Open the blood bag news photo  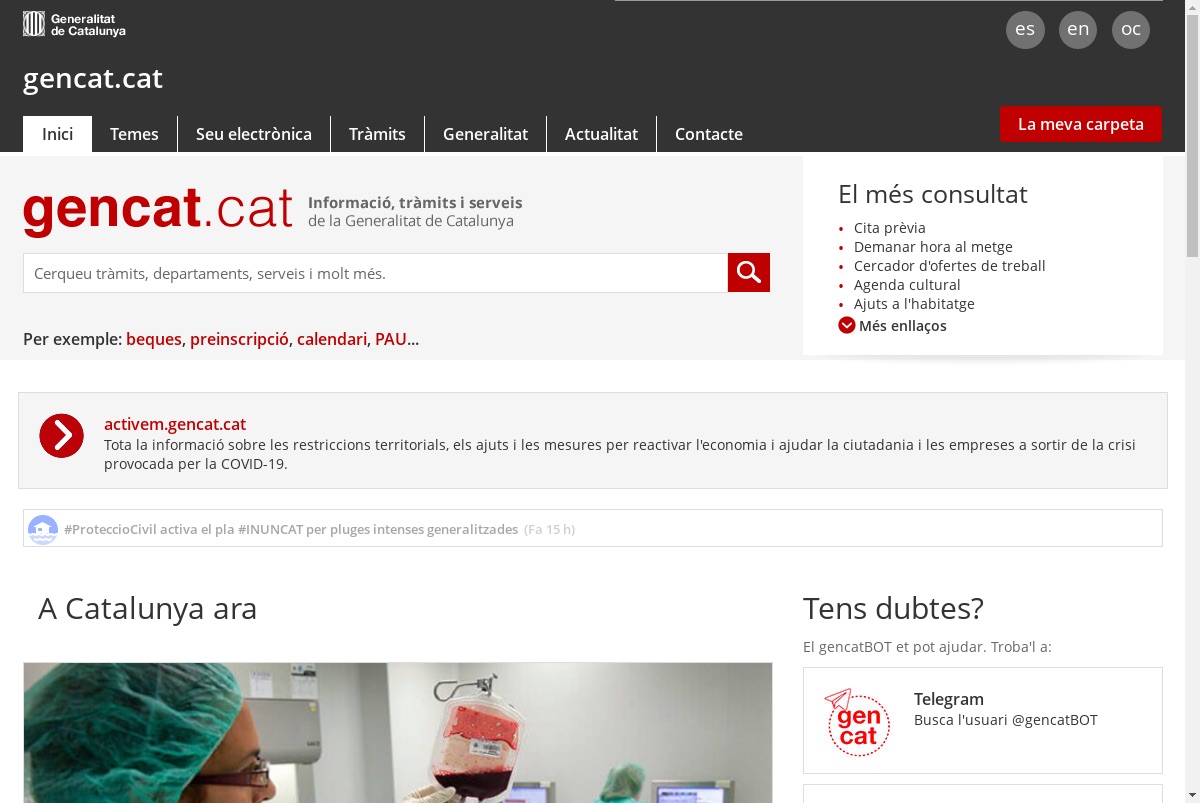pyautogui.click(x=398, y=732)
